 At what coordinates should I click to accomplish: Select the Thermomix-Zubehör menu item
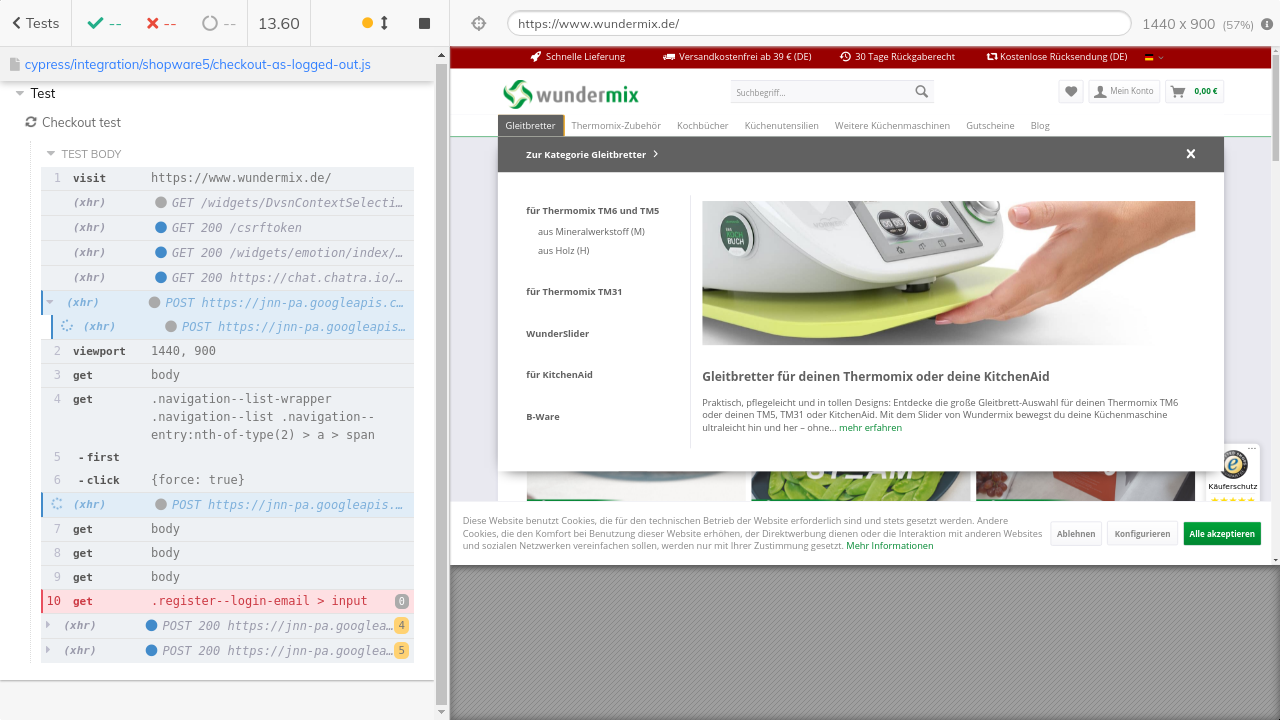coord(616,126)
